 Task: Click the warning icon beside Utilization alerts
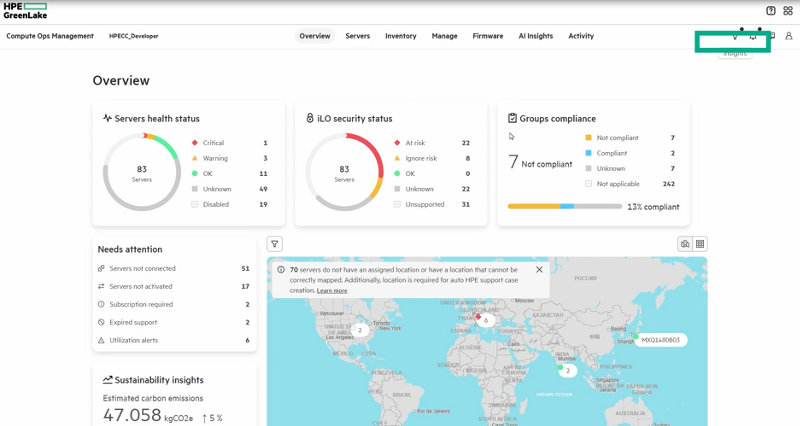tap(101, 340)
